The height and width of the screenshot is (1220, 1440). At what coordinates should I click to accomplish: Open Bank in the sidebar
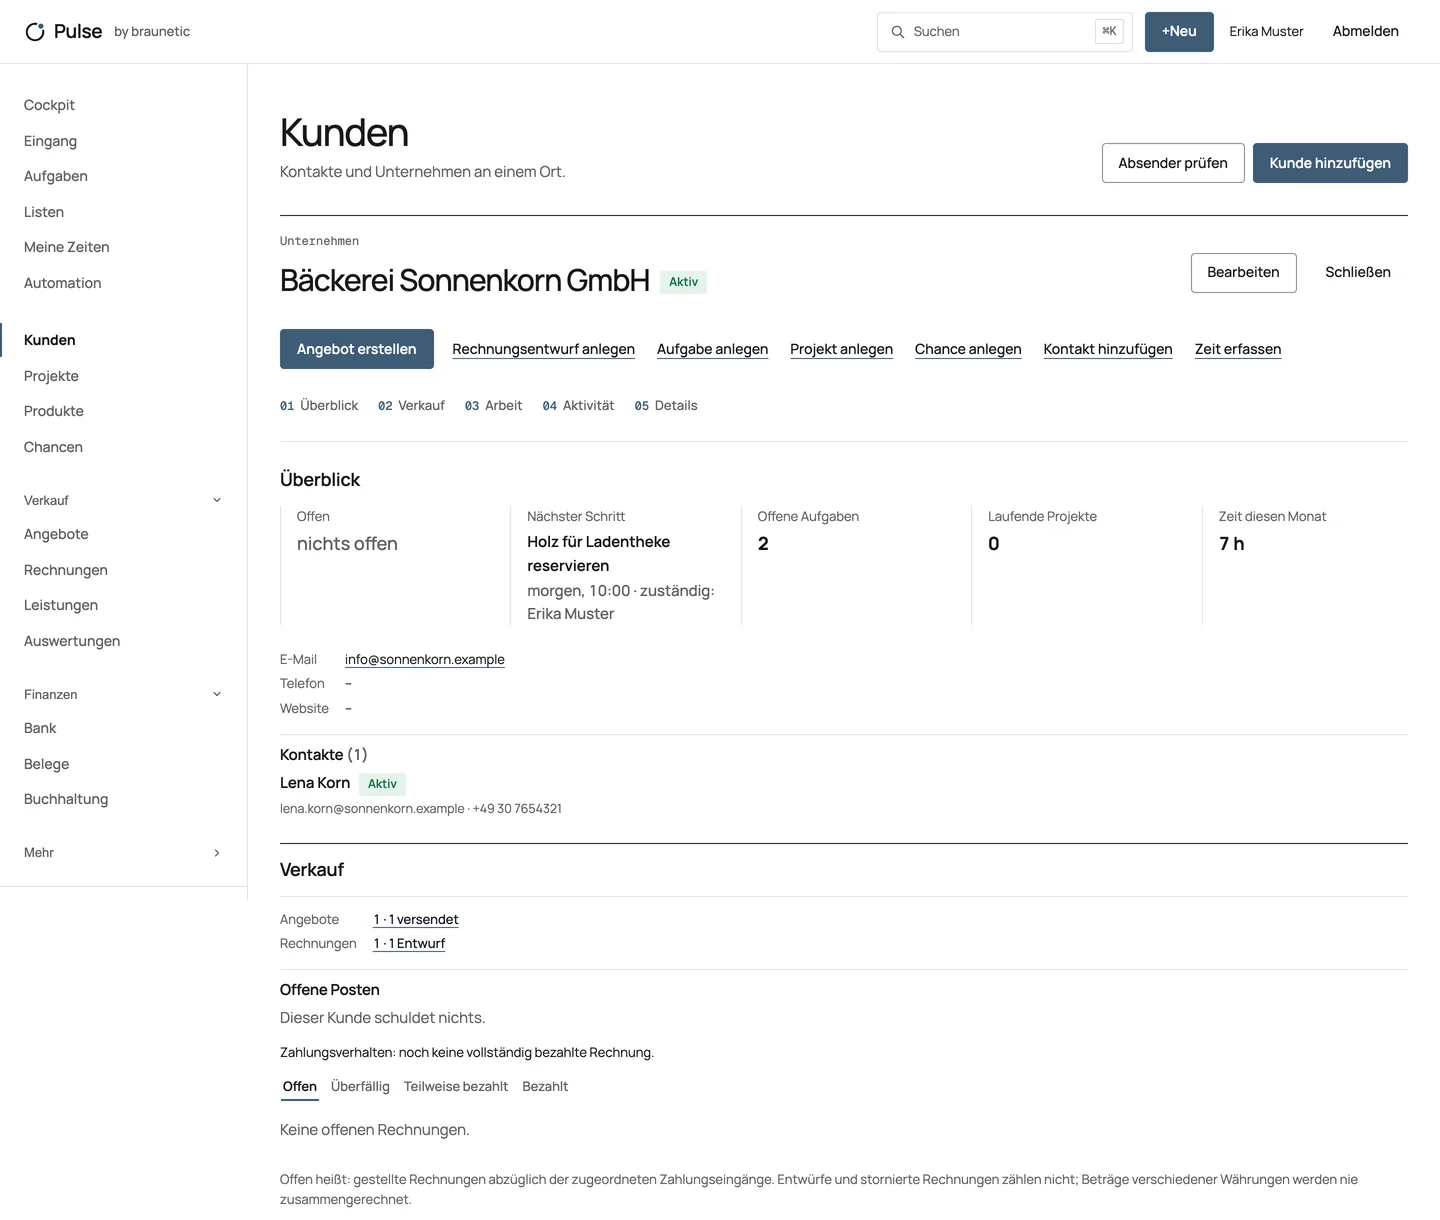point(40,728)
